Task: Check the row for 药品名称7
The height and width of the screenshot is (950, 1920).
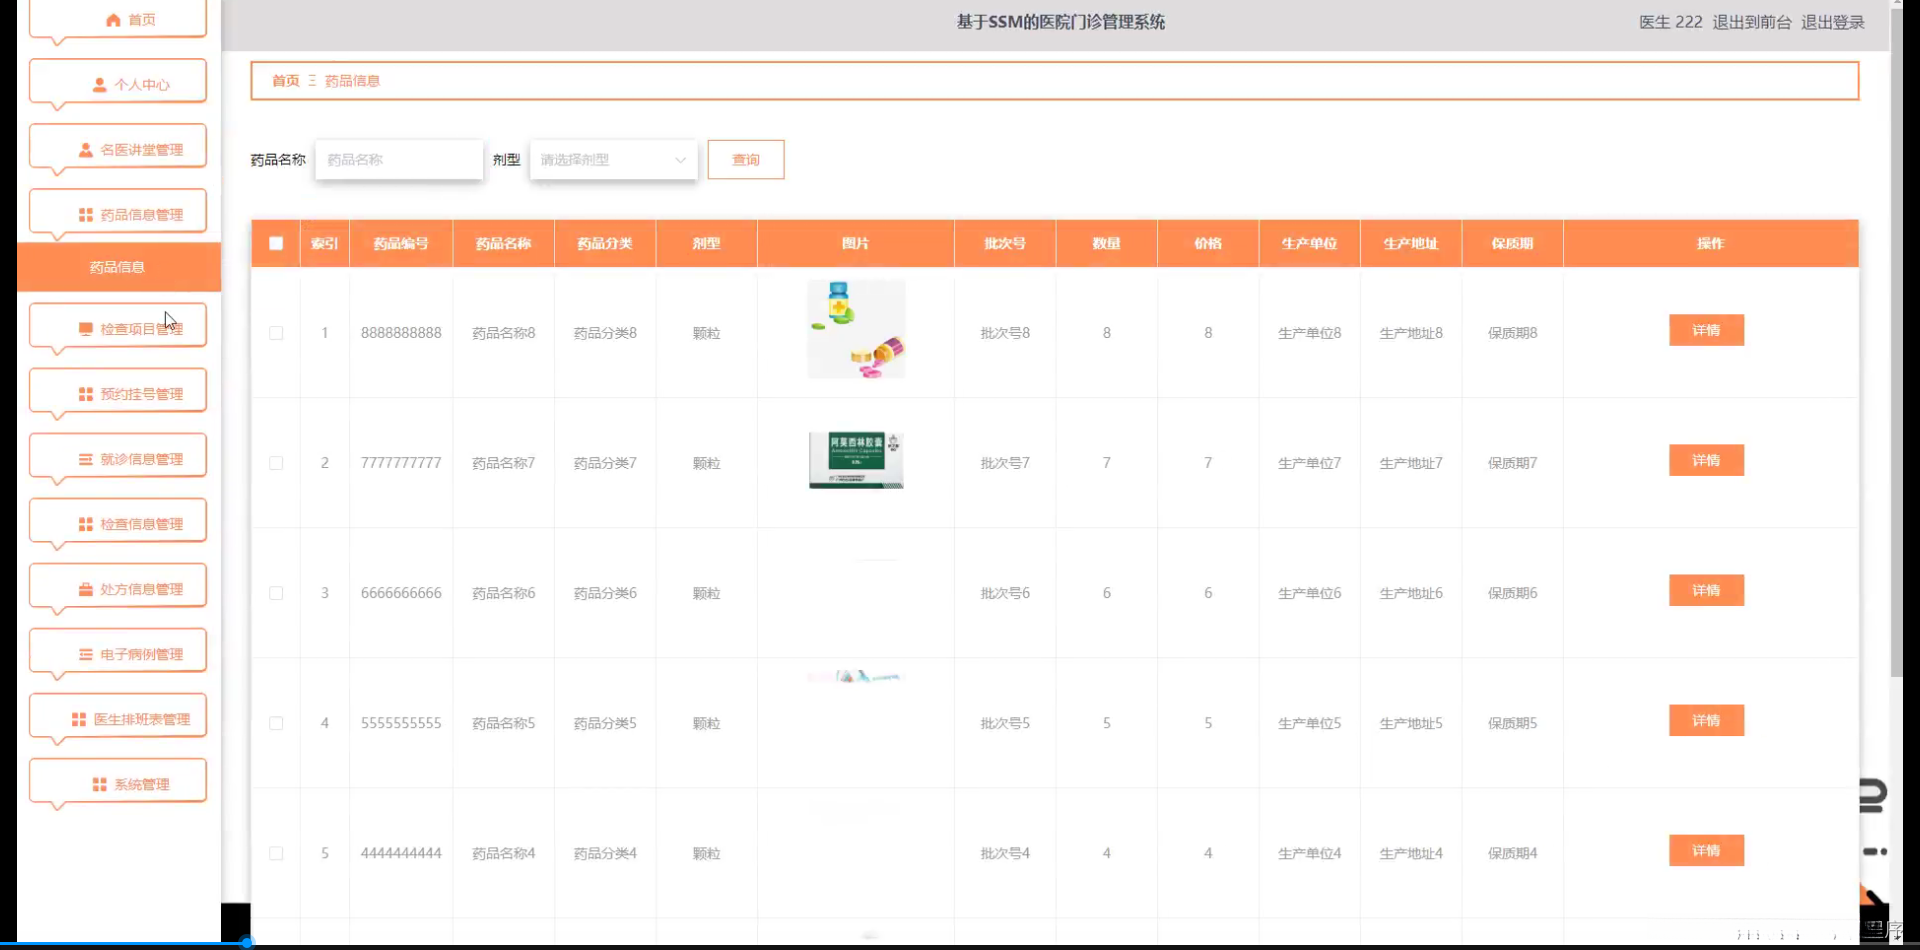Action: tap(276, 463)
